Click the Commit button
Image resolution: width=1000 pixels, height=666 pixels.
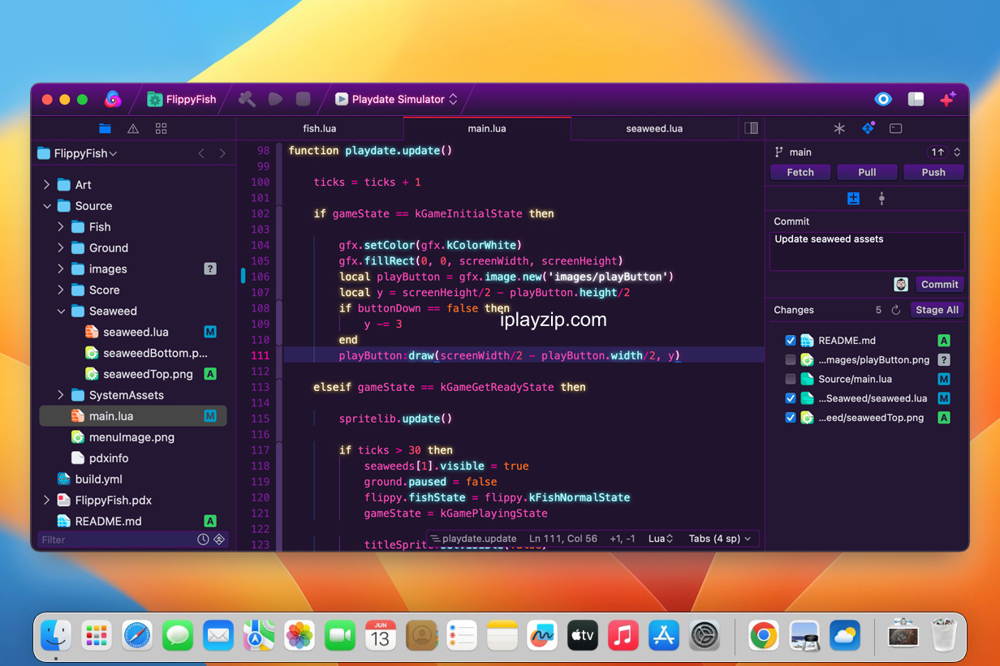[939, 284]
